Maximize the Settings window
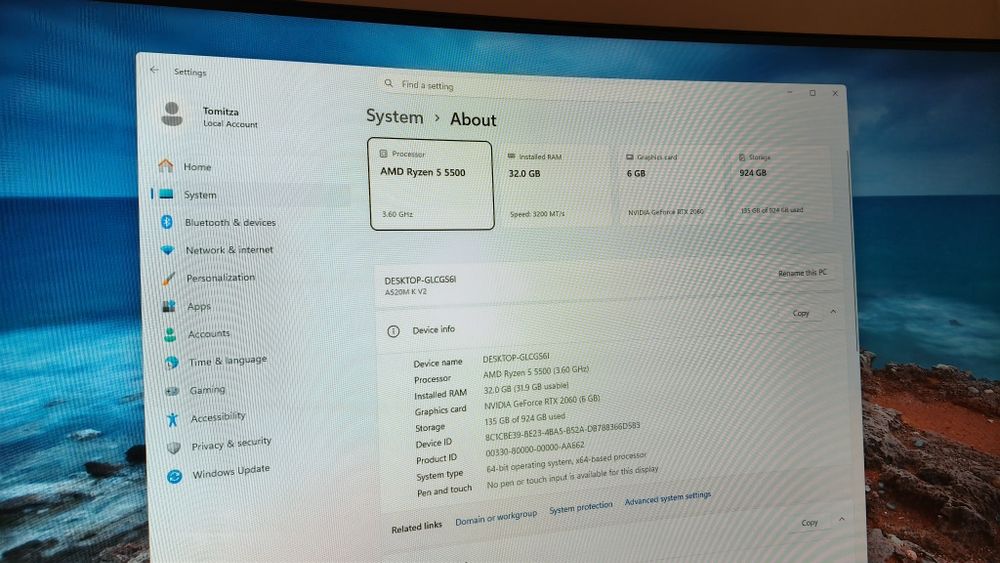1000x563 pixels. (x=812, y=92)
